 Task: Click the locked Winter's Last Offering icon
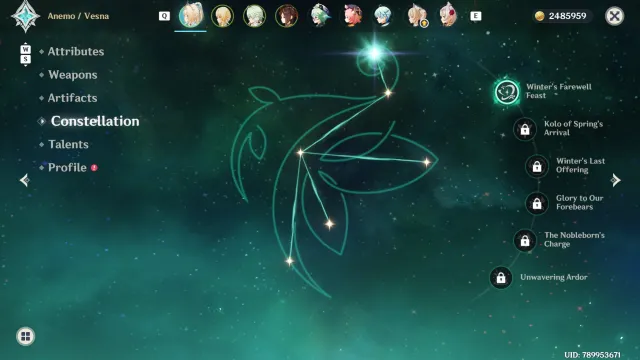click(537, 166)
